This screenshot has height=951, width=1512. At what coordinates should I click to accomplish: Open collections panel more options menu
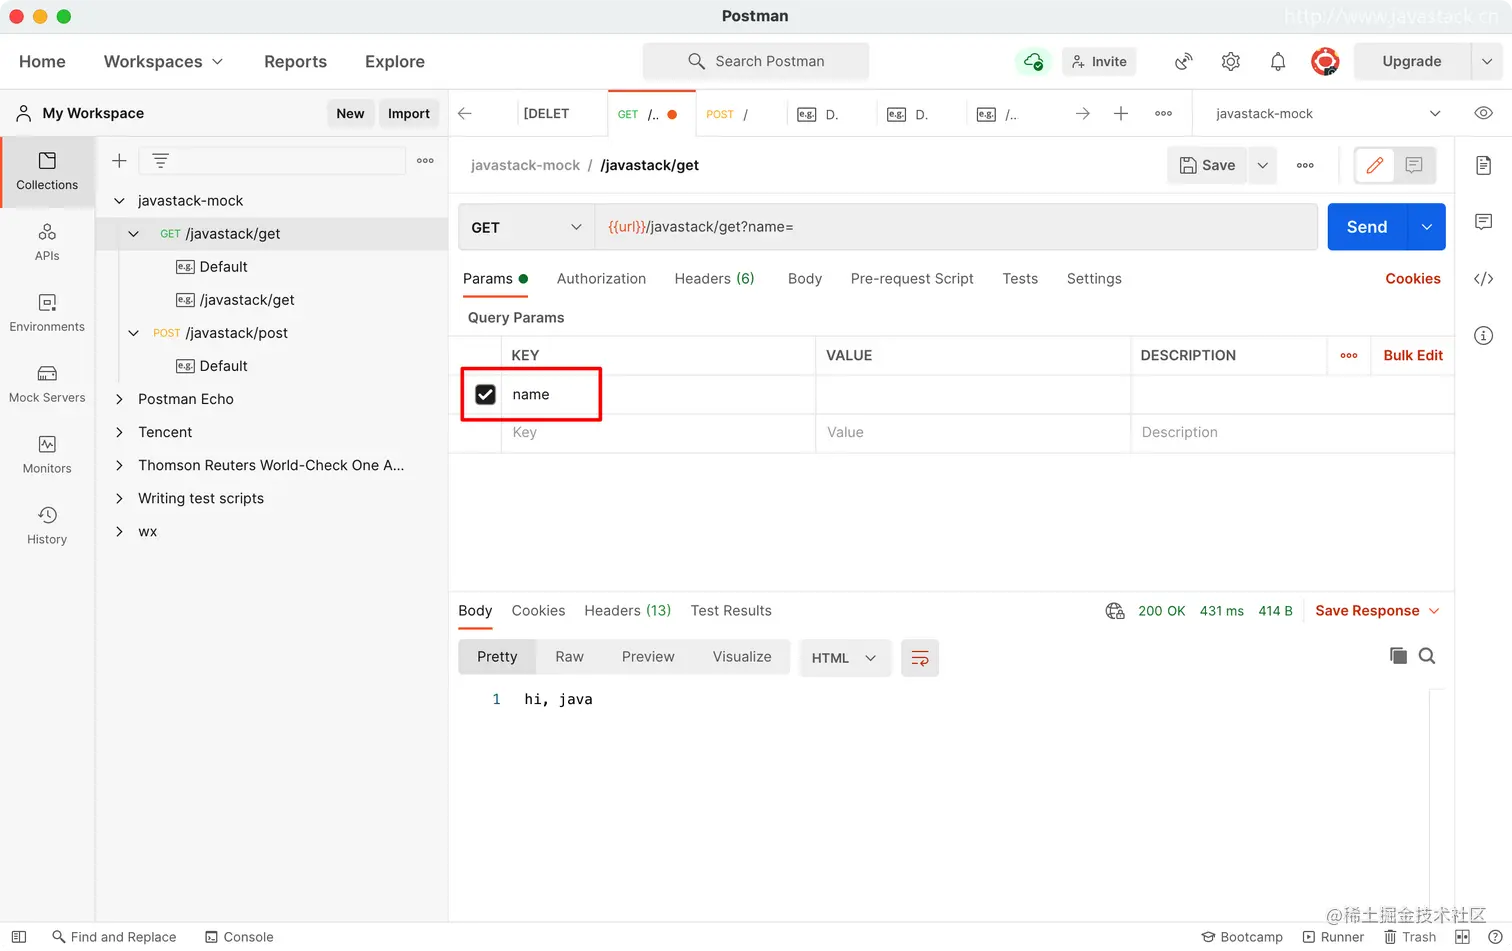[x=425, y=160]
